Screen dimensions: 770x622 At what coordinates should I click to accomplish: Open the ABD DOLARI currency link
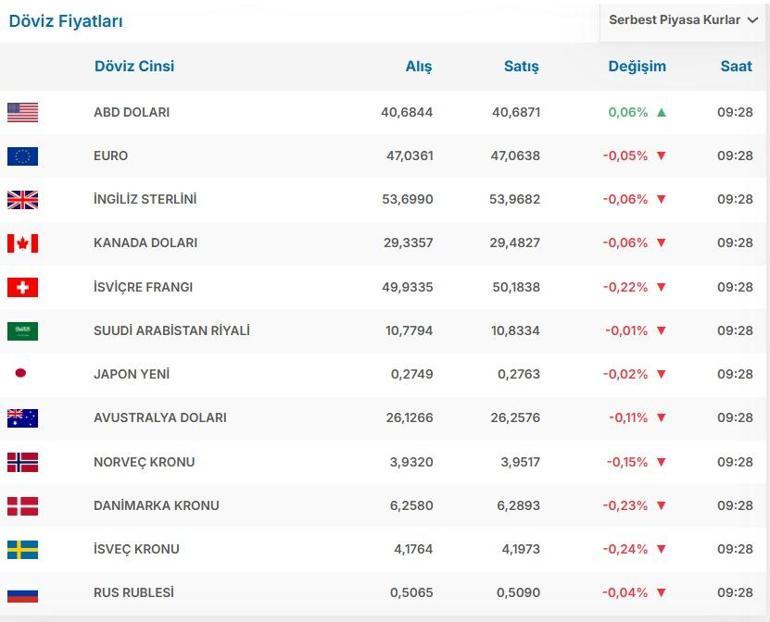coord(132,112)
